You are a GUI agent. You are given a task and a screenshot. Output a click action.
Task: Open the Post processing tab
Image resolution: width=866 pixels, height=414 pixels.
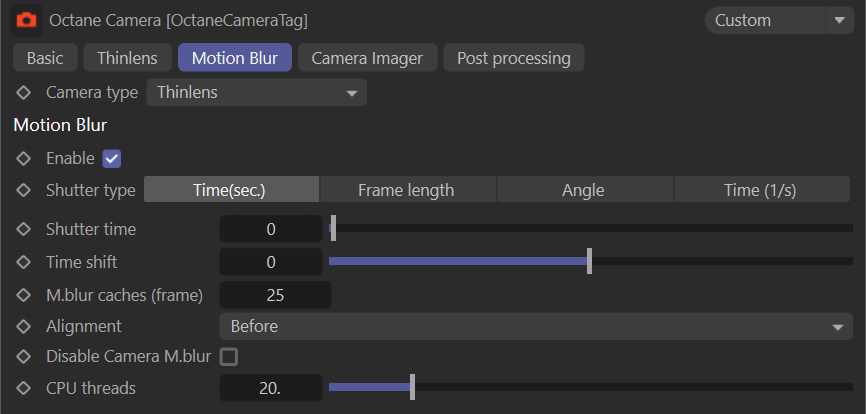click(x=513, y=58)
